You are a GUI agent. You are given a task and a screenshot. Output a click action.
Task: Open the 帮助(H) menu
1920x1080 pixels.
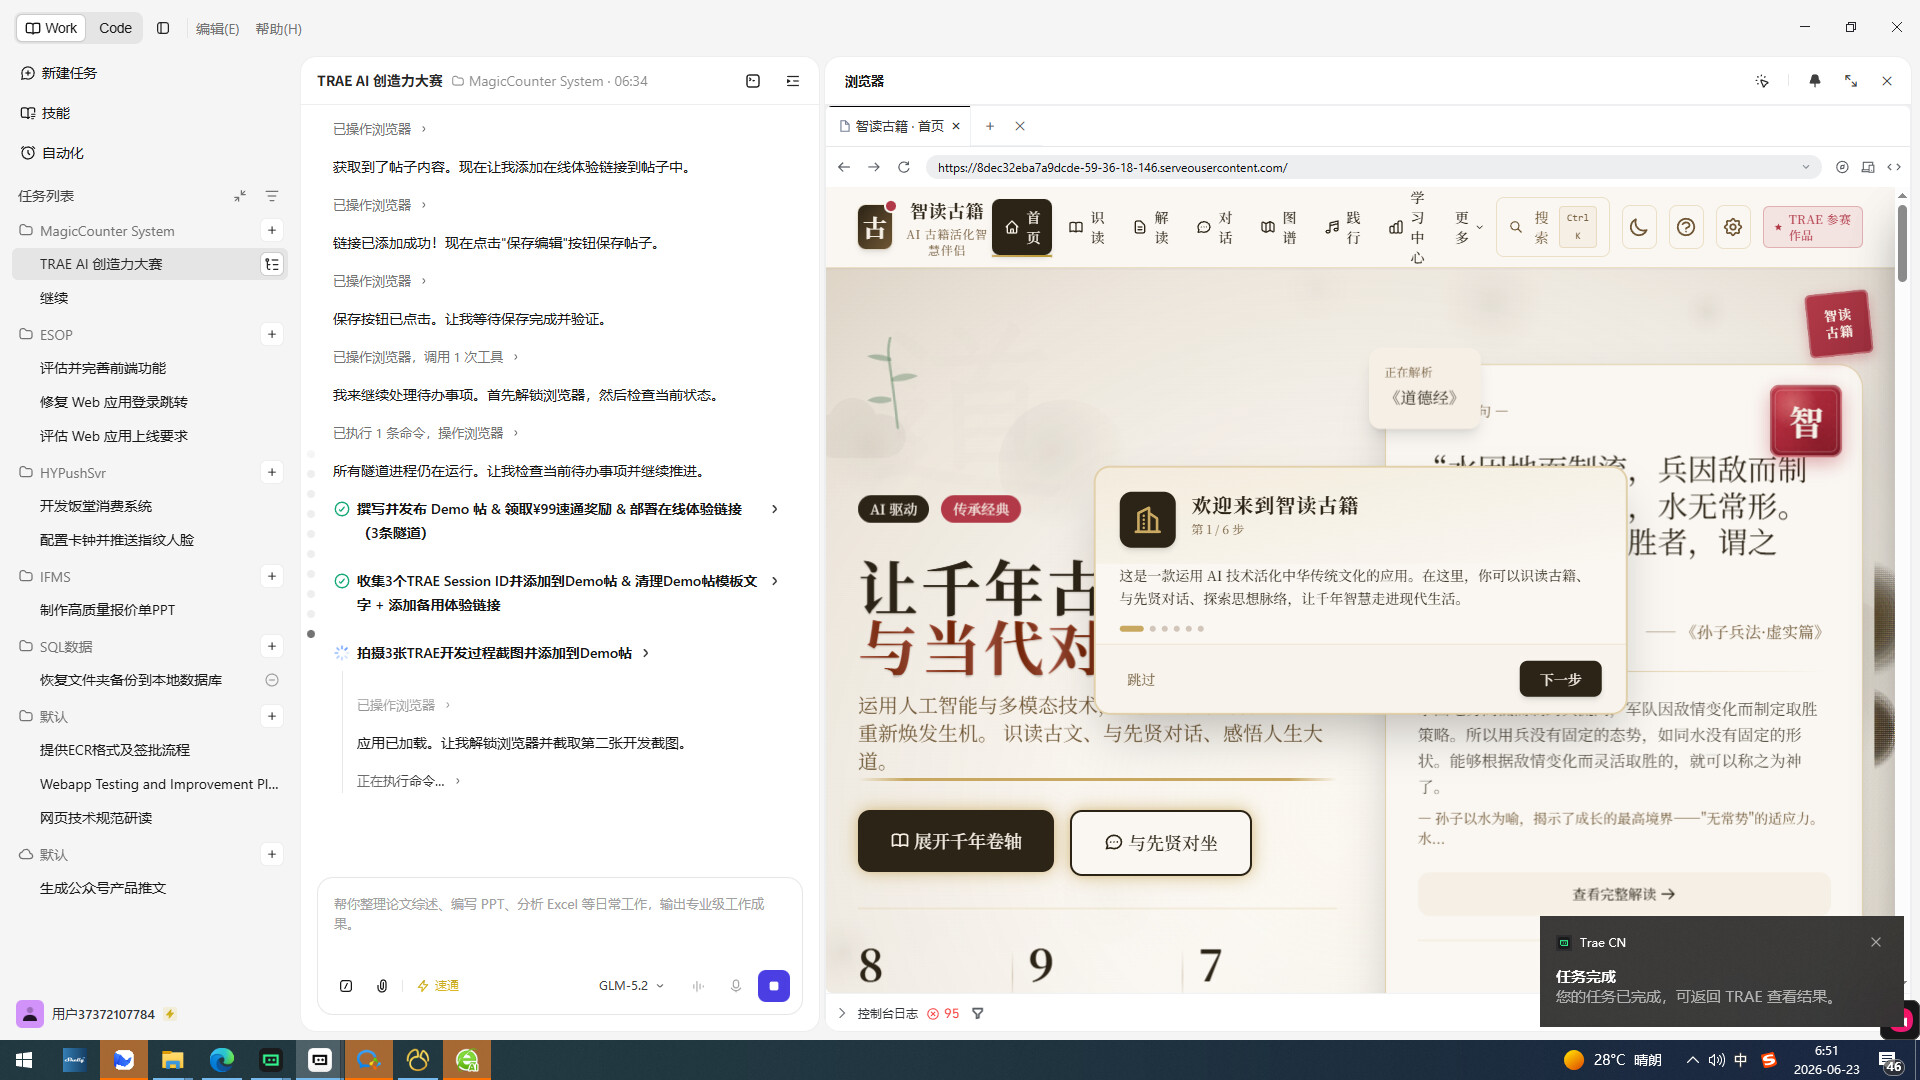[278, 29]
